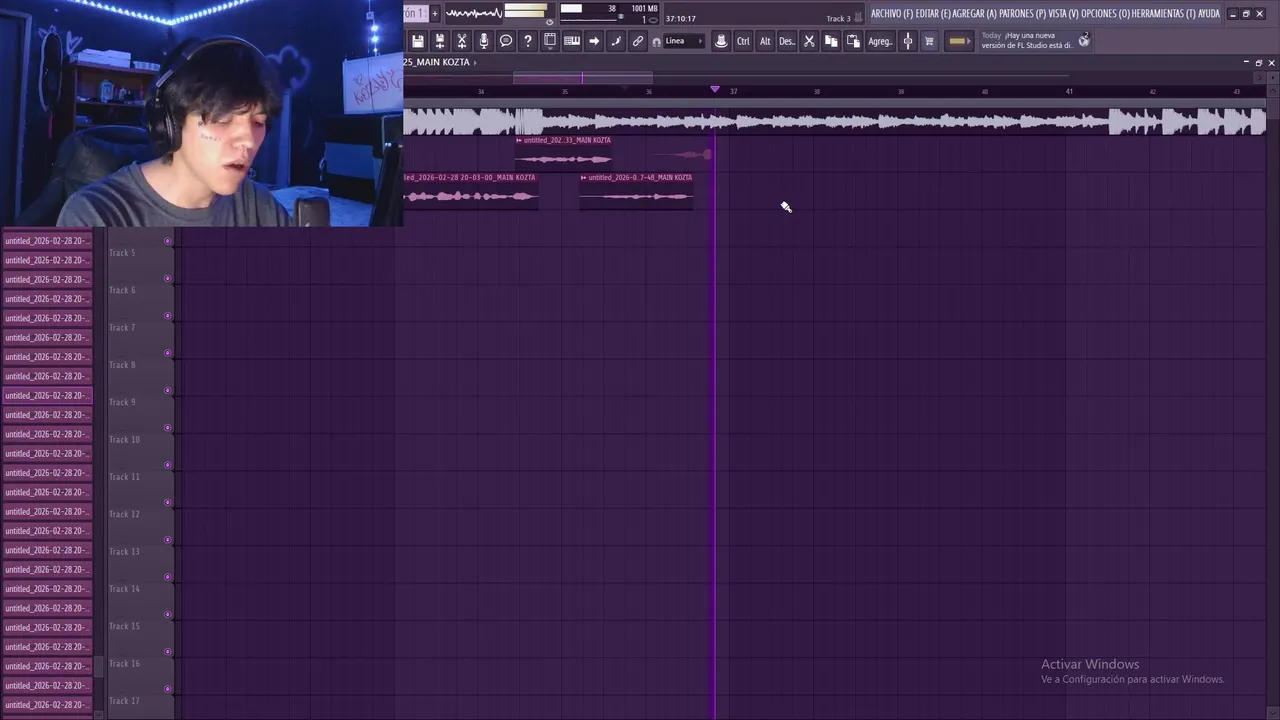Click the globe news icon

(1084, 41)
